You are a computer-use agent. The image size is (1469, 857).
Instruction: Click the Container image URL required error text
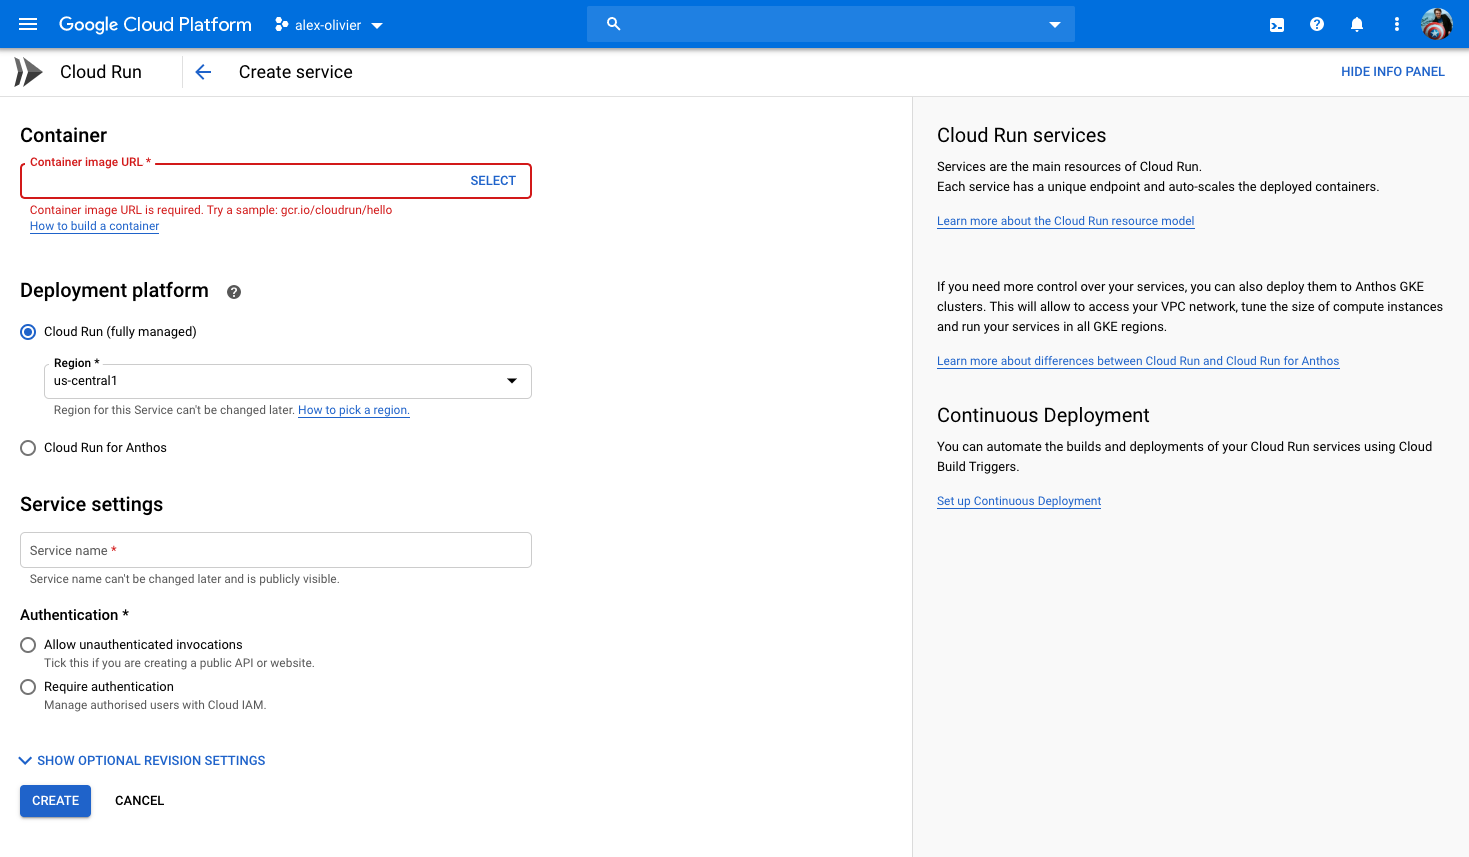pyautogui.click(x=211, y=210)
